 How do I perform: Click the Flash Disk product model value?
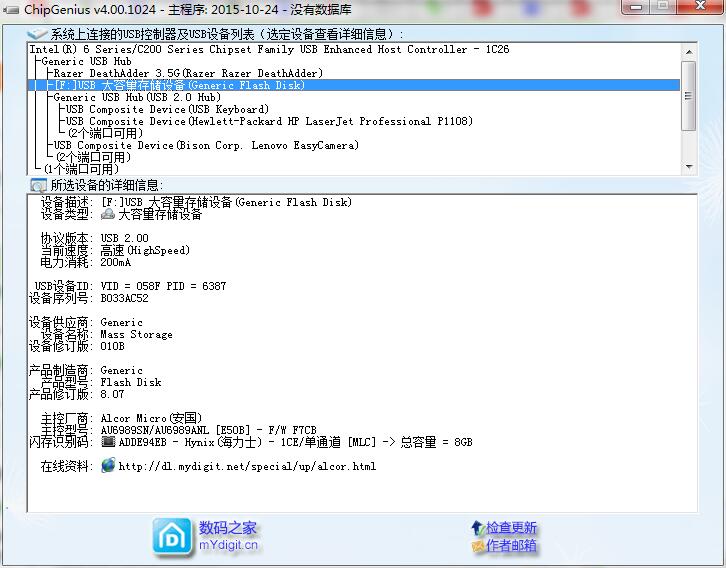131,382
